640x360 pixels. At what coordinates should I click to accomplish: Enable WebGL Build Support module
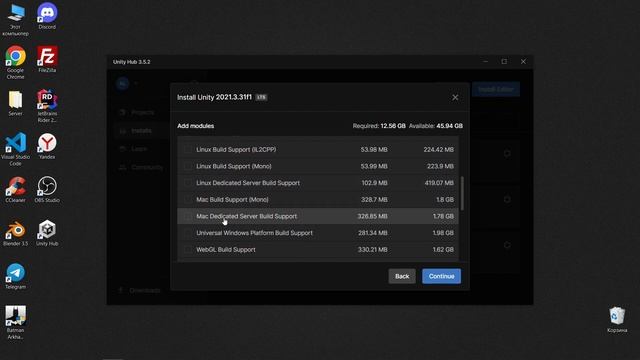(188, 249)
